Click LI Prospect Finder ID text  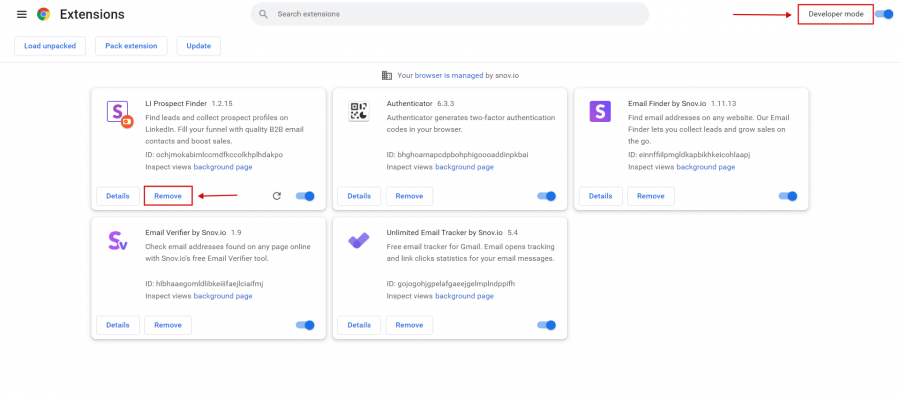pos(214,155)
